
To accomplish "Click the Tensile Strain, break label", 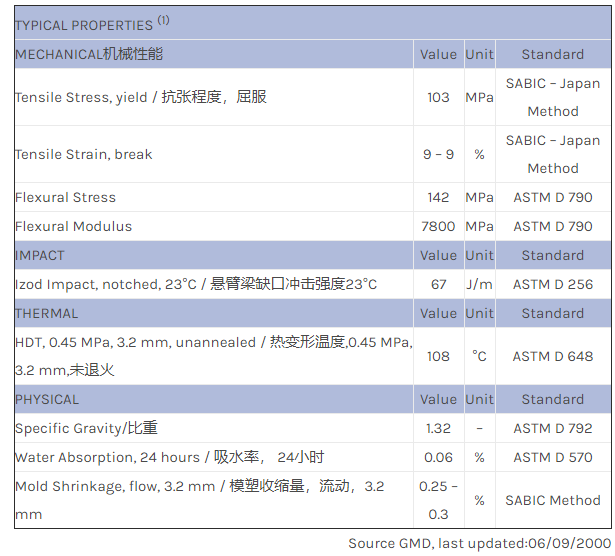I will (84, 154).
